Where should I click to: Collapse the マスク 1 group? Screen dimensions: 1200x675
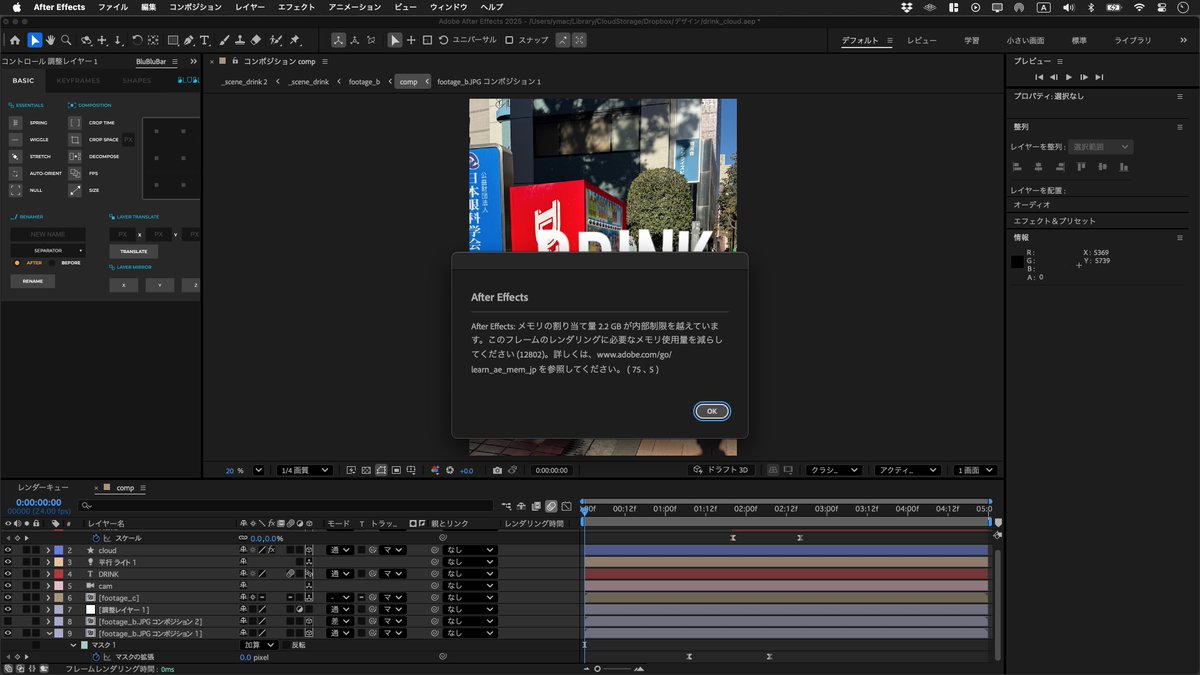tap(73, 645)
